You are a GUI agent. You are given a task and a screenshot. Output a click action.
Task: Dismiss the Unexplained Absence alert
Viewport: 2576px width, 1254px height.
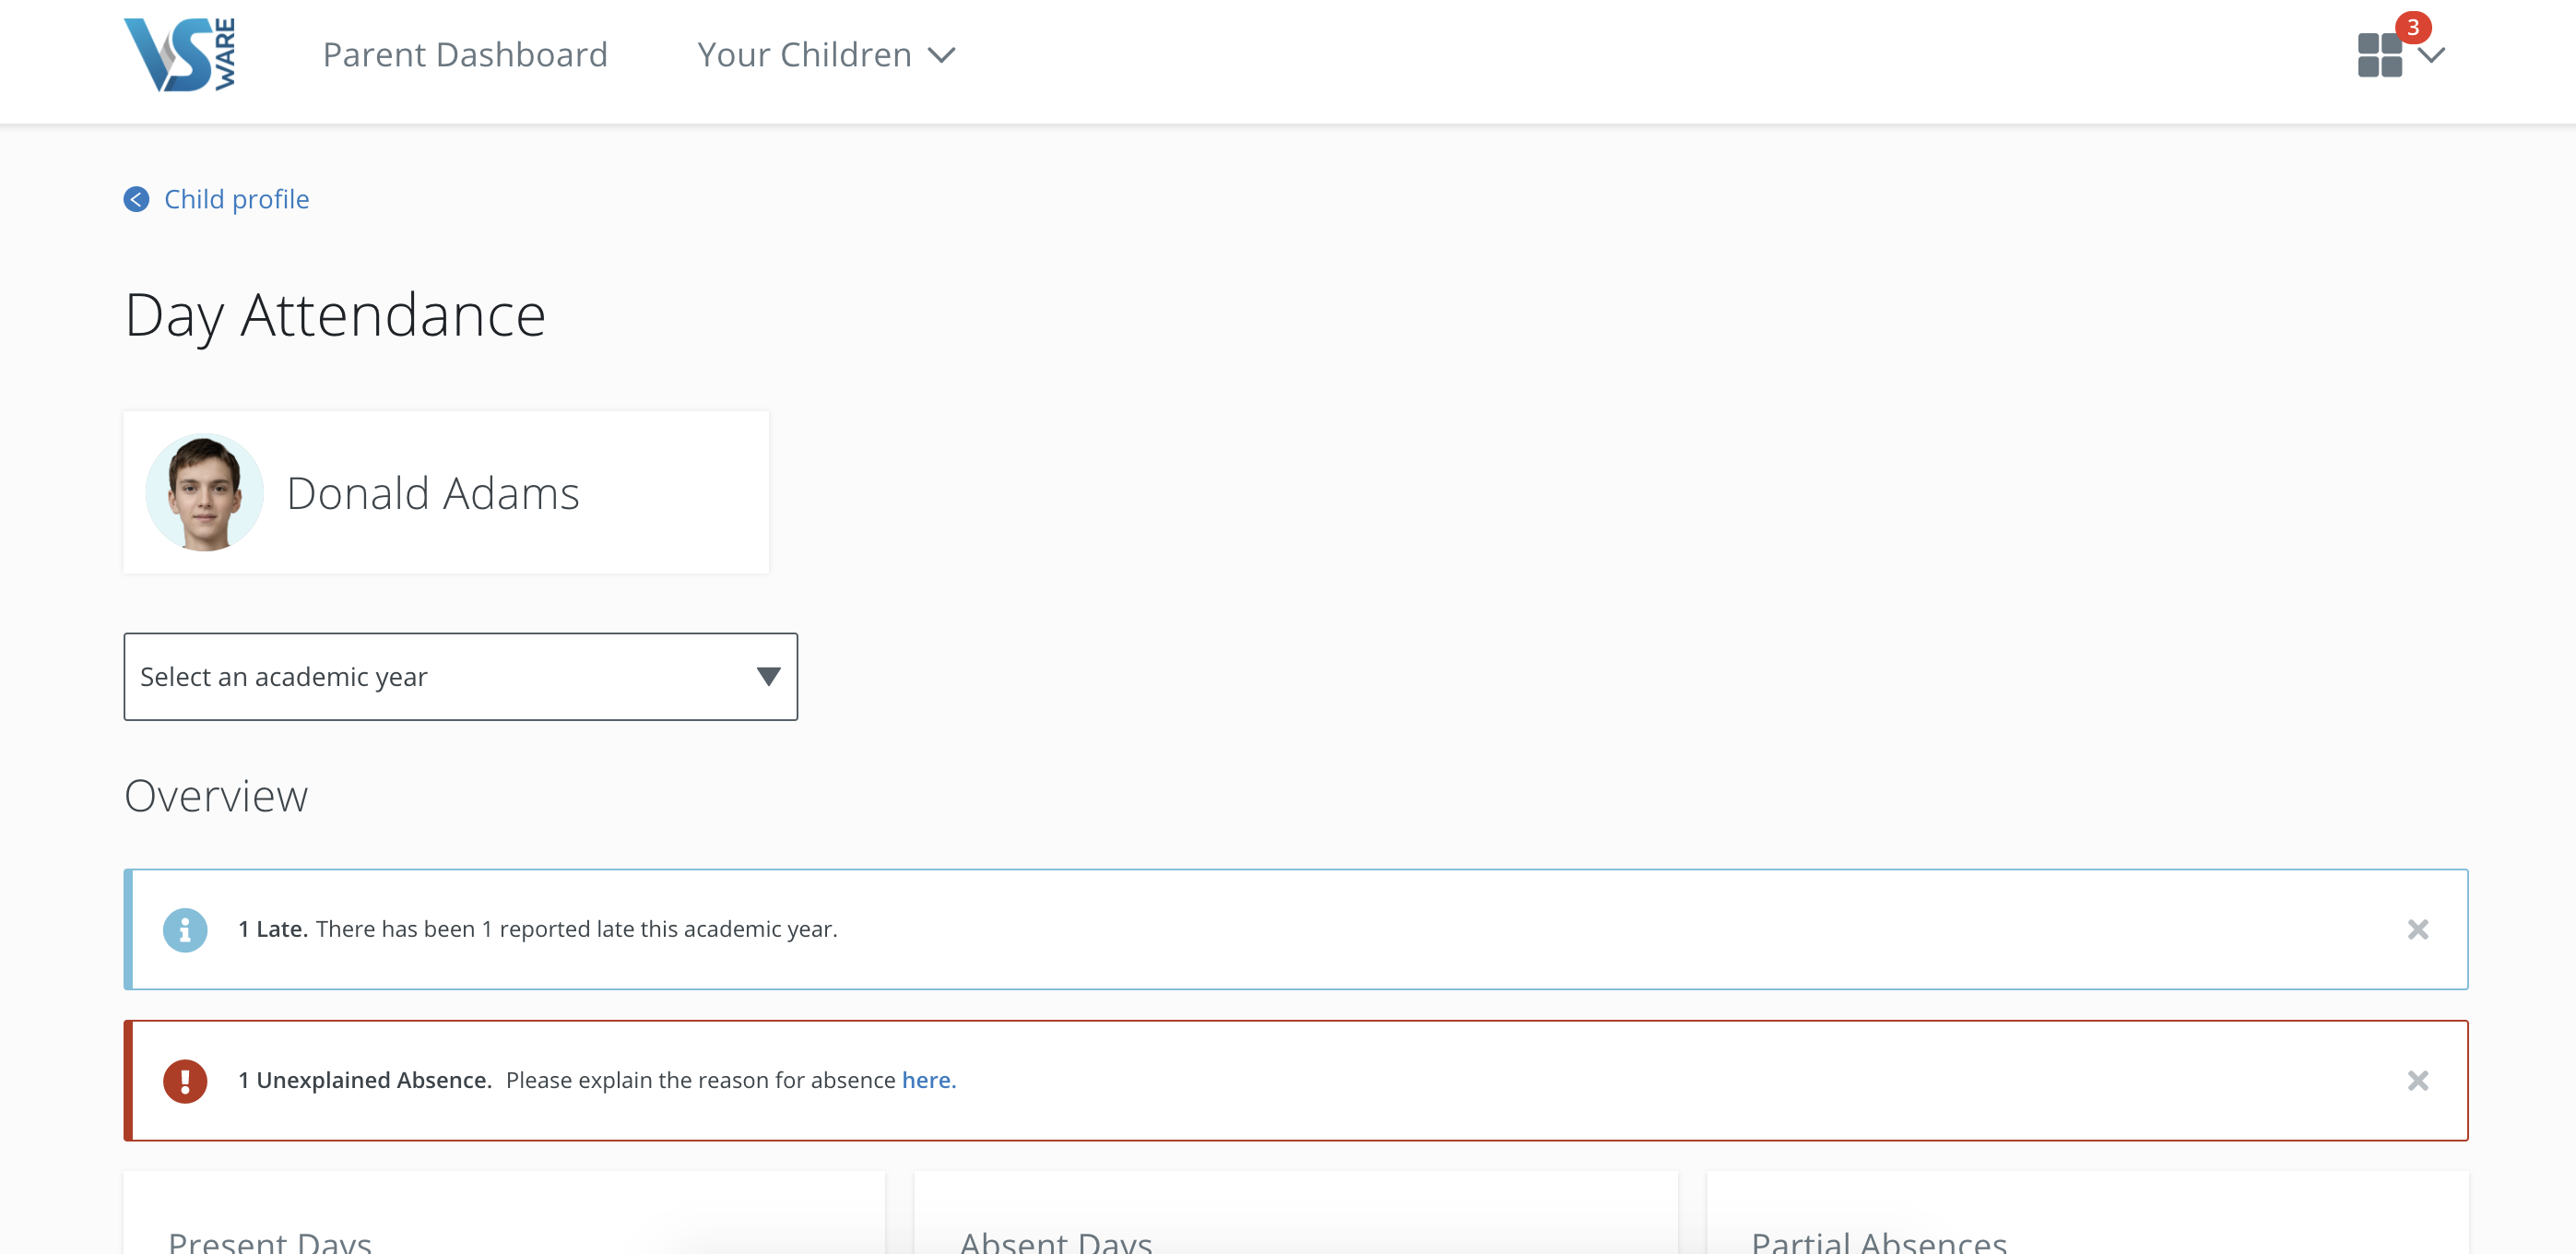pos(2418,1081)
